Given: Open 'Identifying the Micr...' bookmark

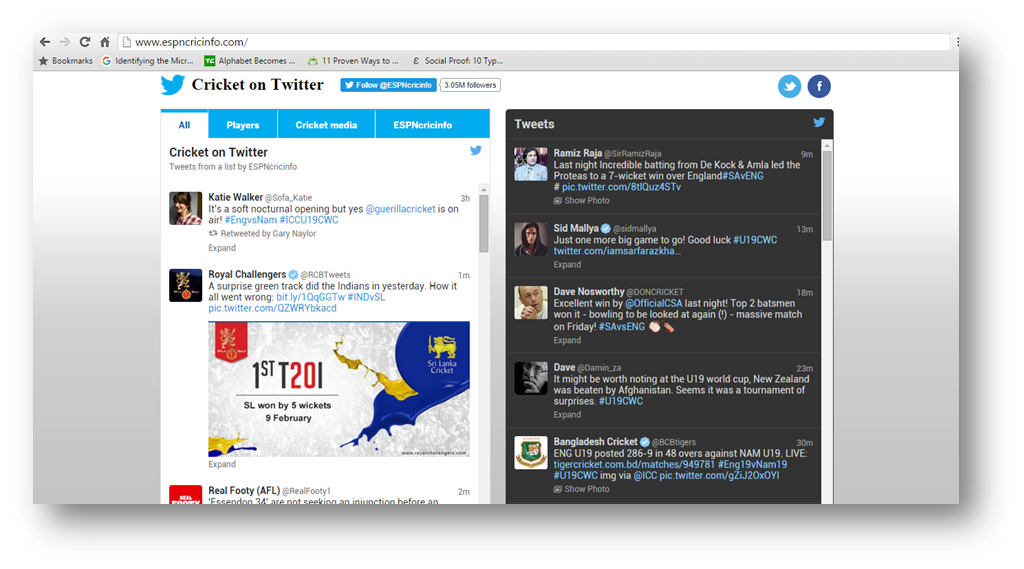Looking at the screenshot, I should click(x=148, y=61).
